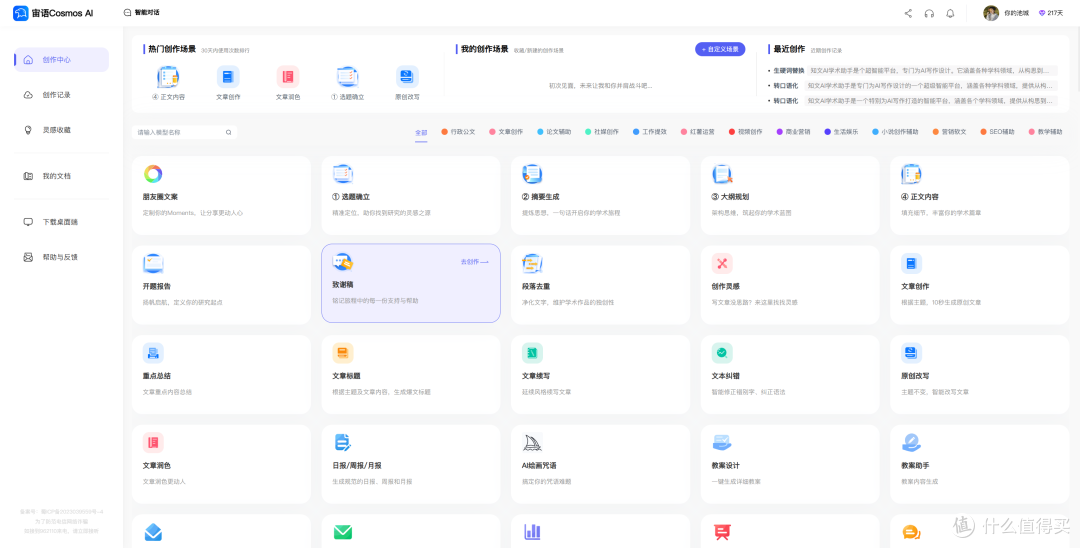Click 去创作 on the 致谢稿 card
The width and height of the screenshot is (1080, 548).
pos(475,262)
